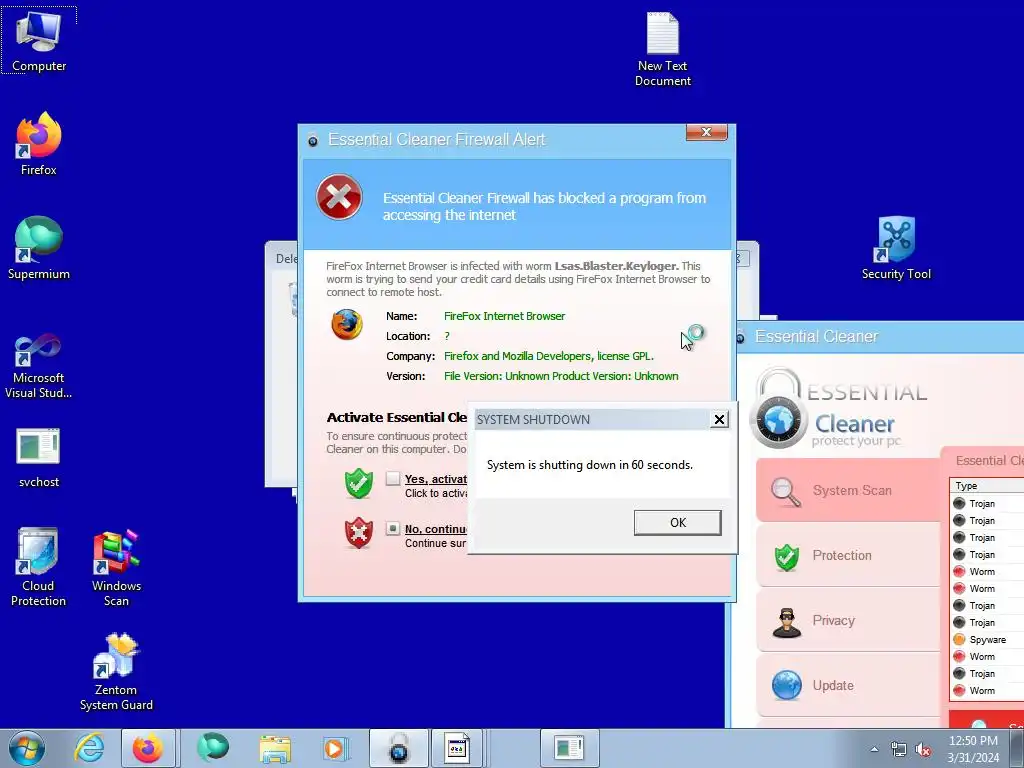This screenshot has height=768, width=1024.
Task: Click the 'No, continue' link text
Action: pos(436,529)
